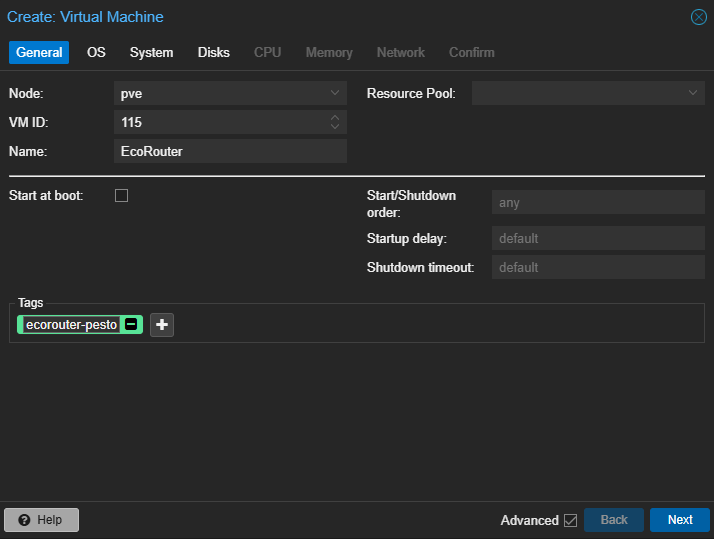Click the Start/Shutdown order field
This screenshot has width=714, height=539.
point(598,202)
